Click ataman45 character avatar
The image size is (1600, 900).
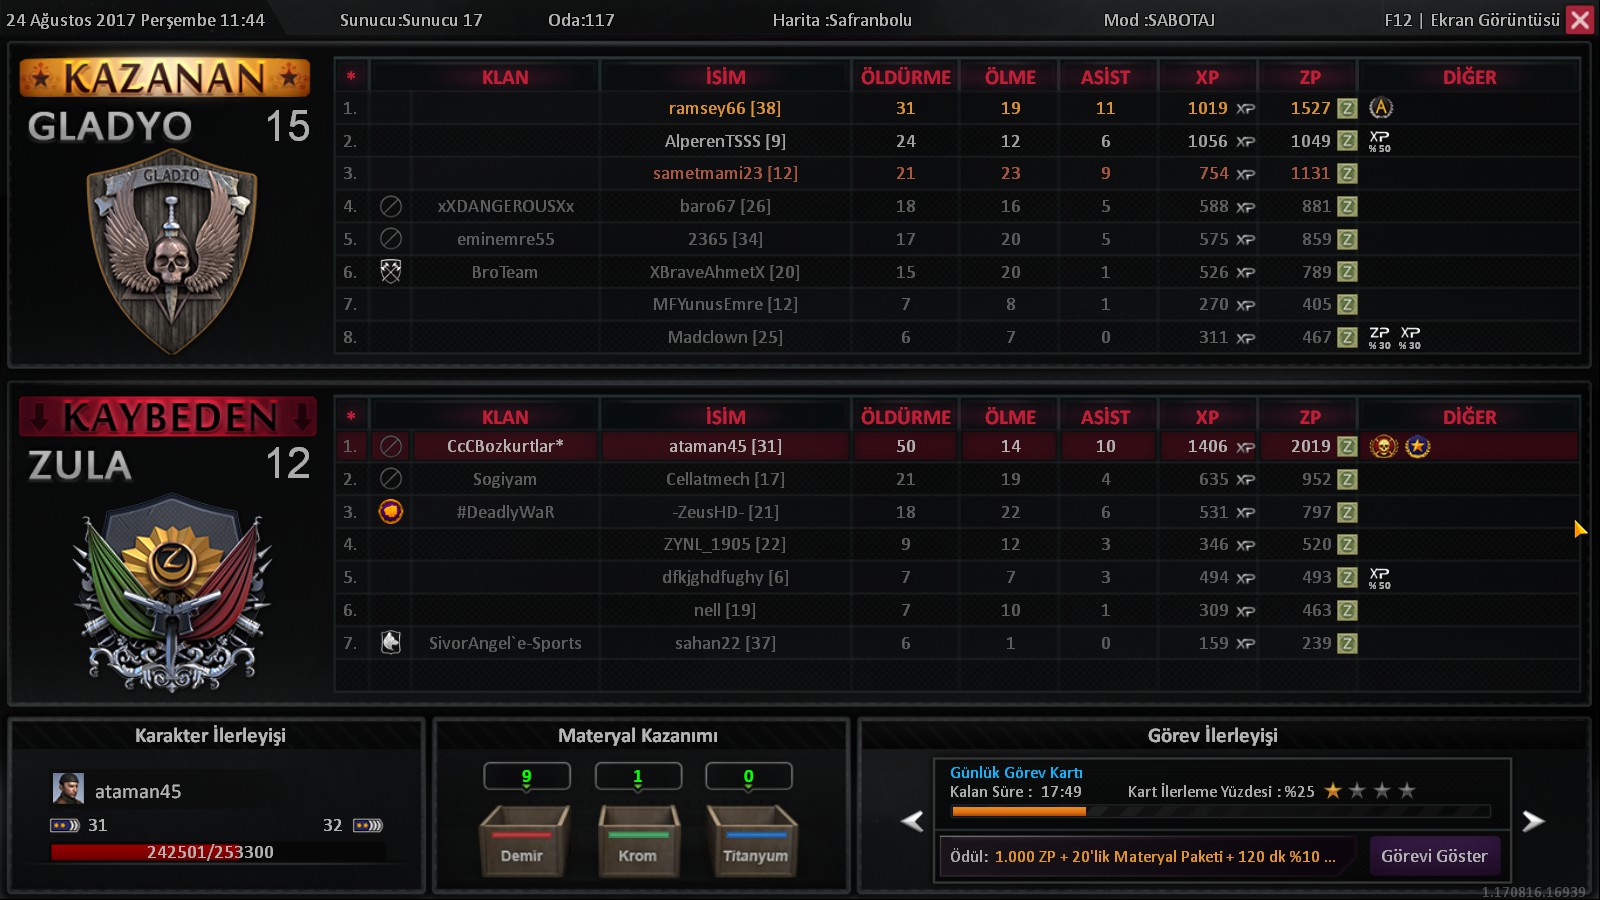coord(68,789)
